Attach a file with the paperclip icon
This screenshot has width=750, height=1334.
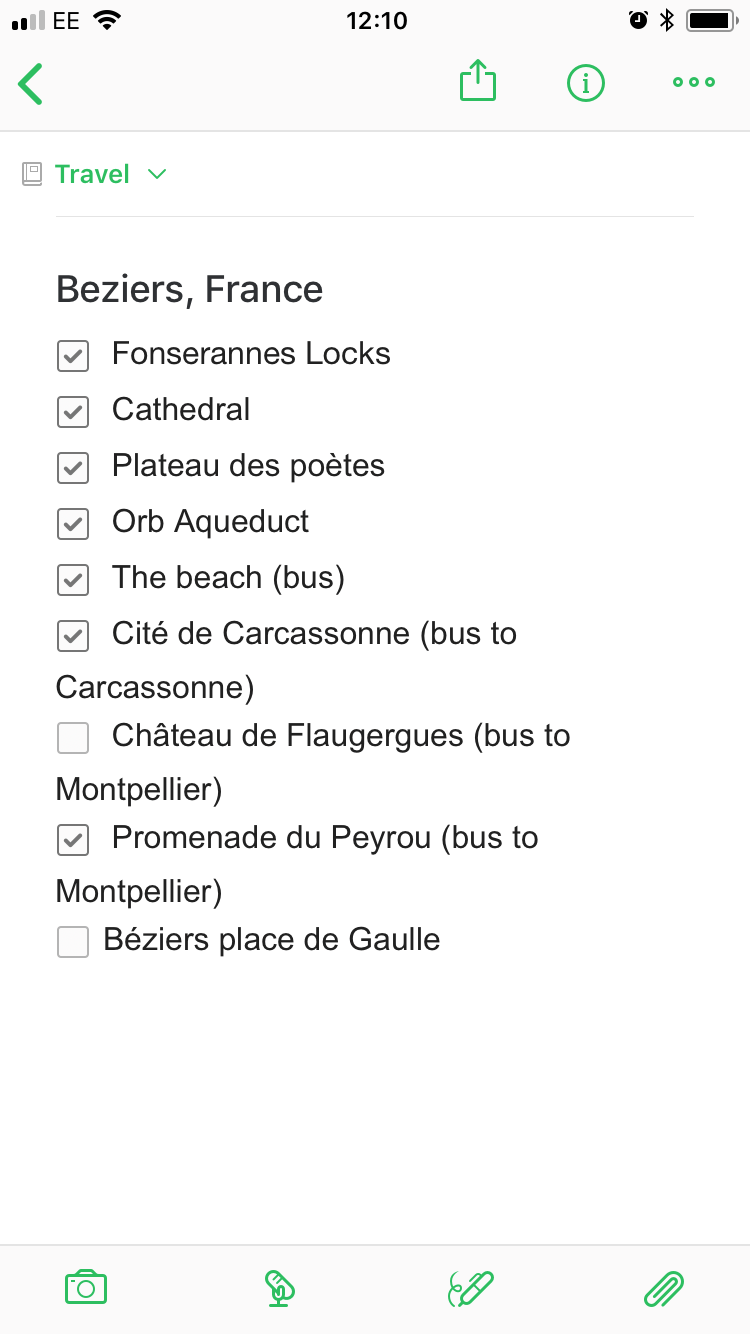click(x=663, y=1288)
